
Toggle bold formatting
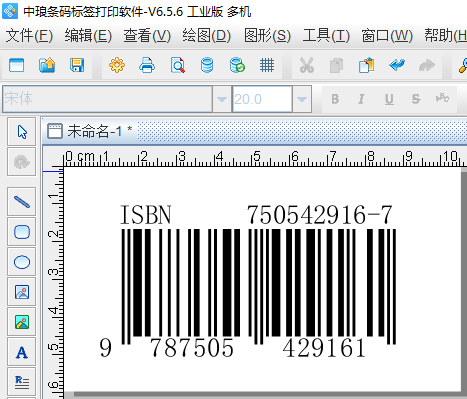(335, 99)
